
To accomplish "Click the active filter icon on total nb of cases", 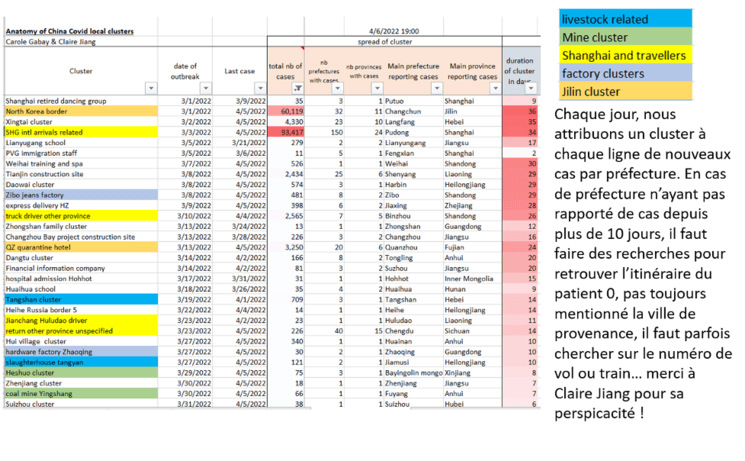I will coord(299,89).
